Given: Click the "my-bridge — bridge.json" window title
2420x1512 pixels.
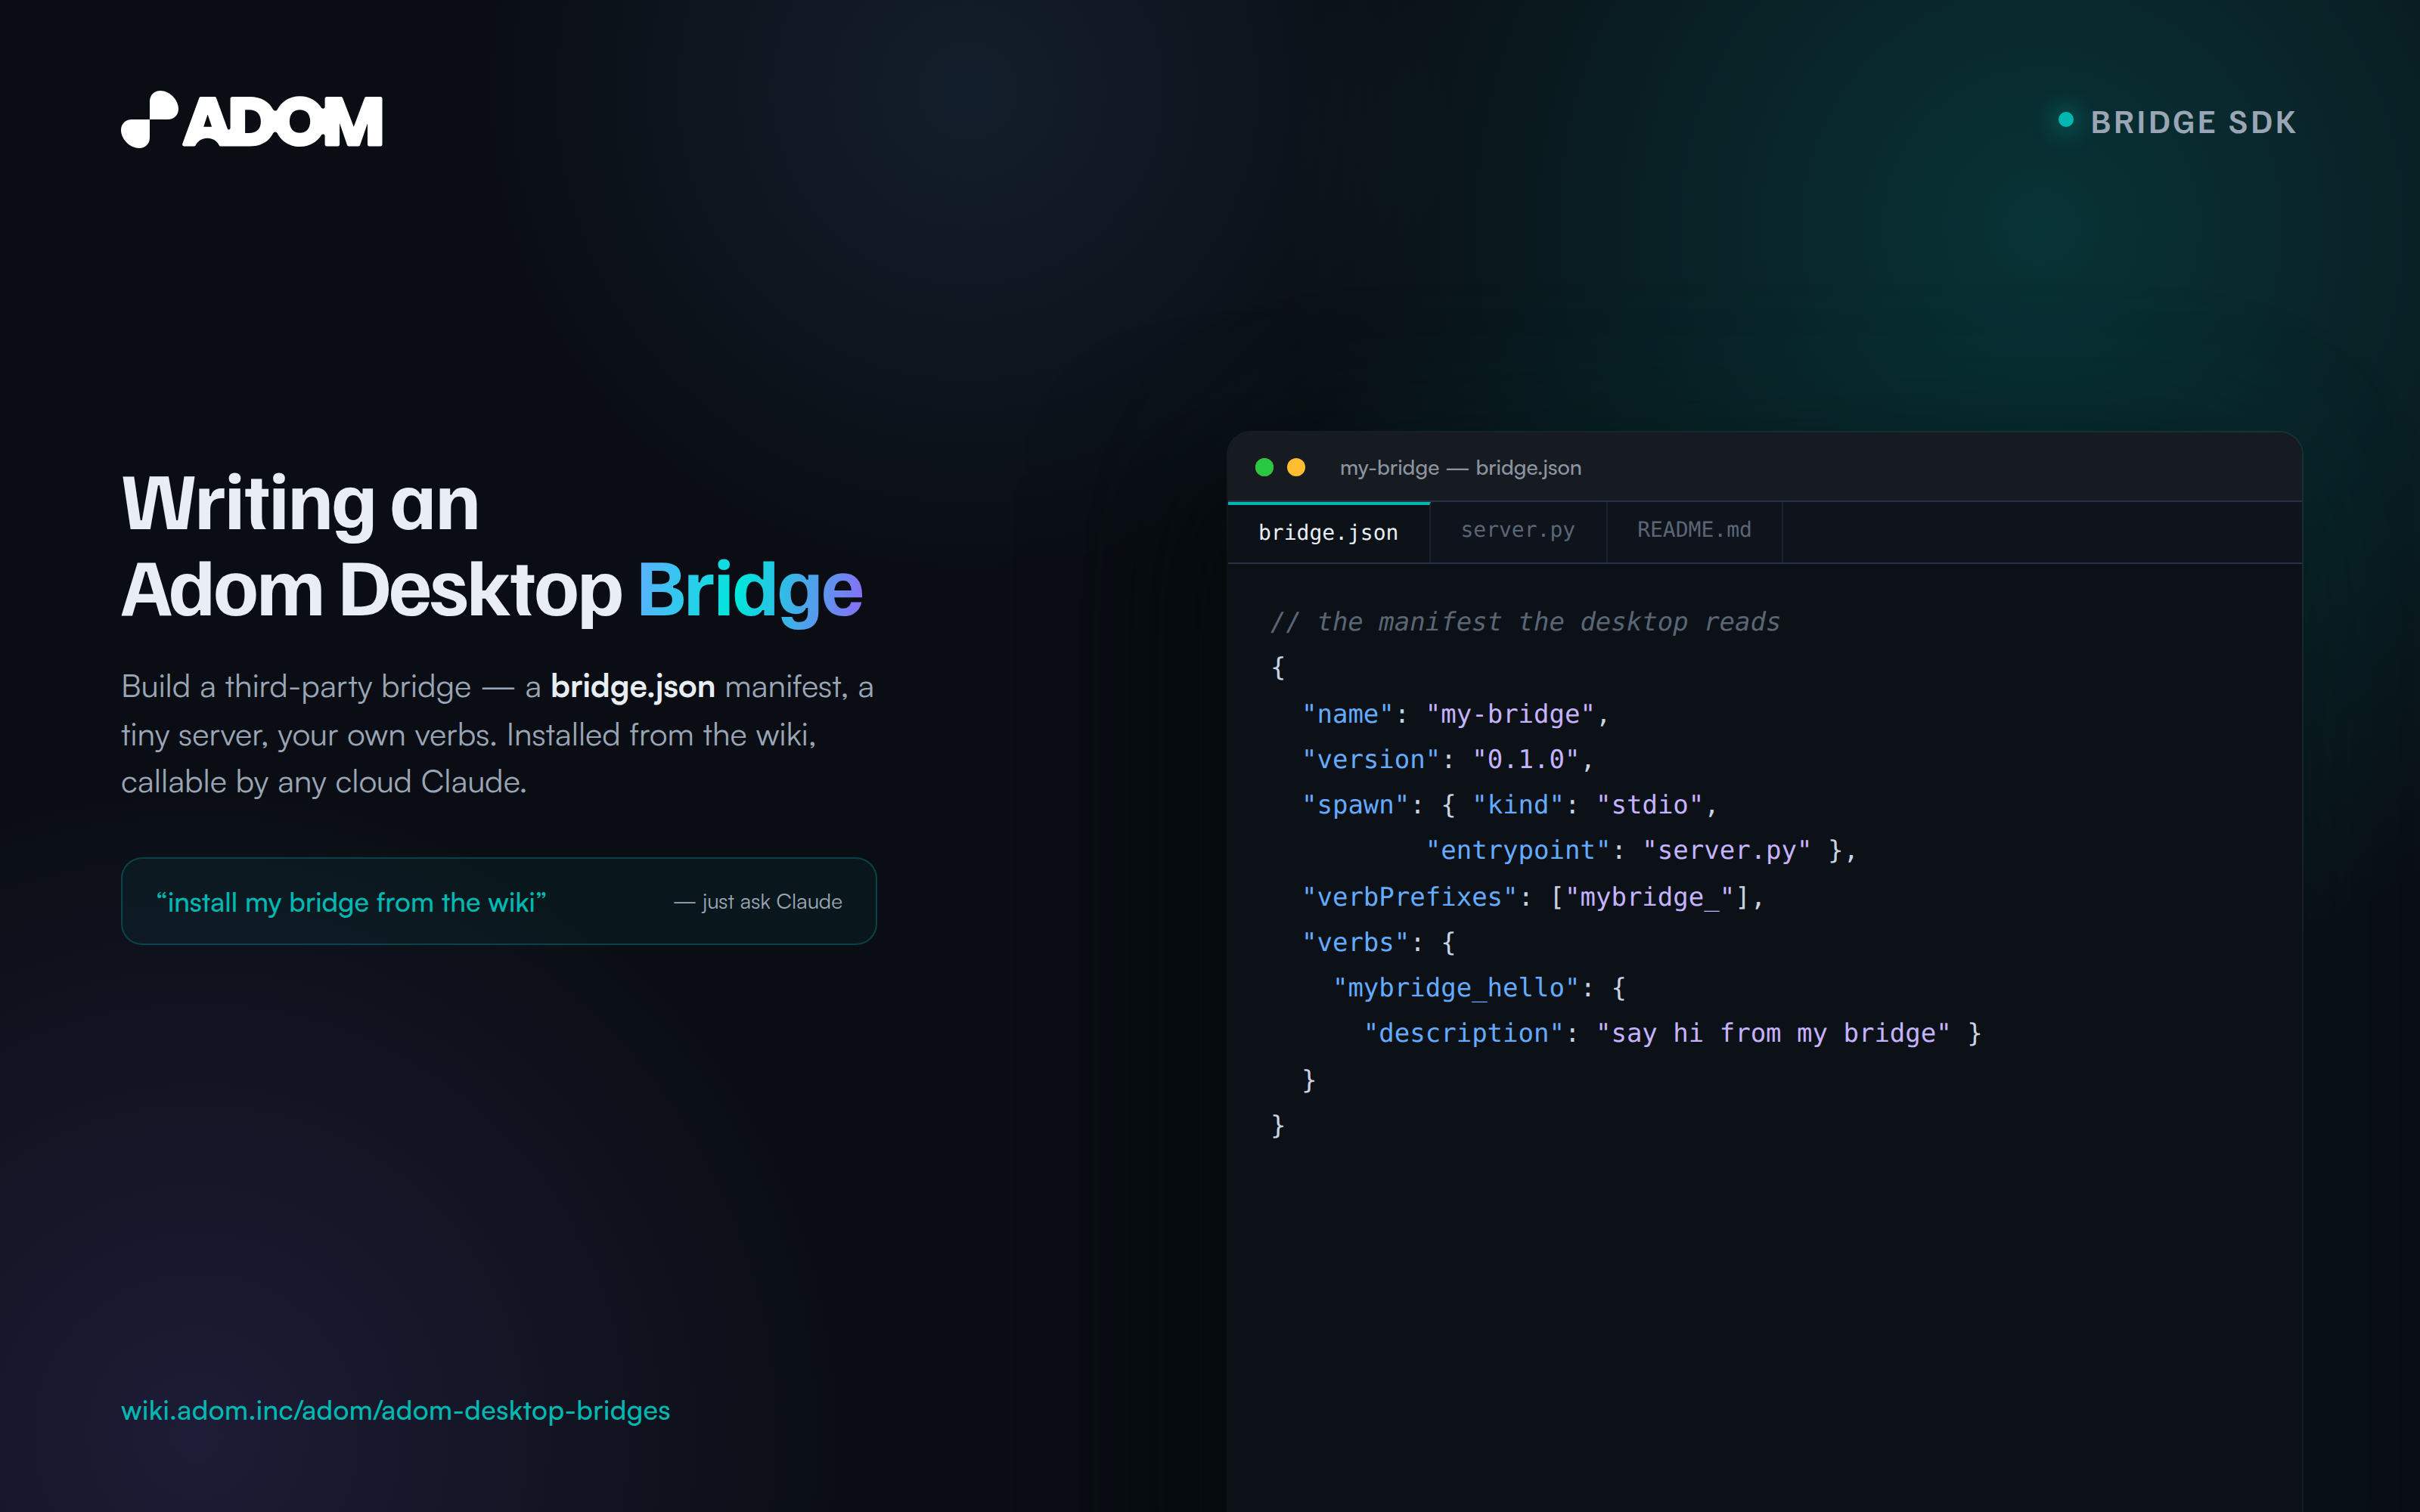Looking at the screenshot, I should [1460, 468].
